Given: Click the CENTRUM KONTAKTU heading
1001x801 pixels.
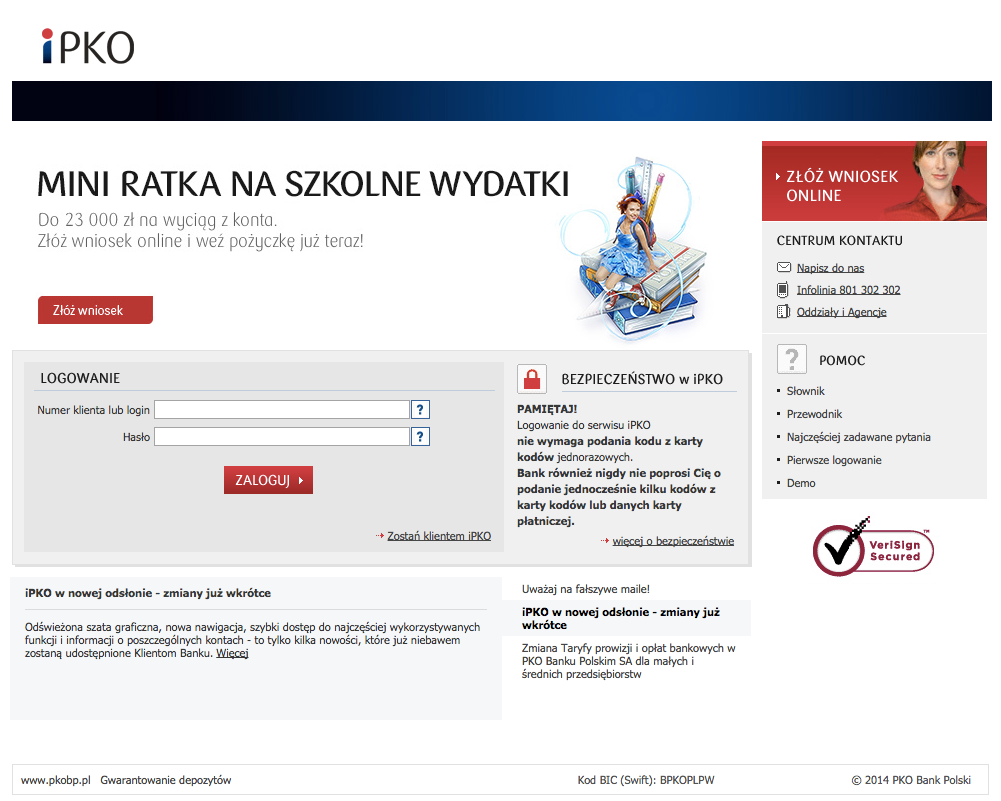Looking at the screenshot, I should (839, 241).
